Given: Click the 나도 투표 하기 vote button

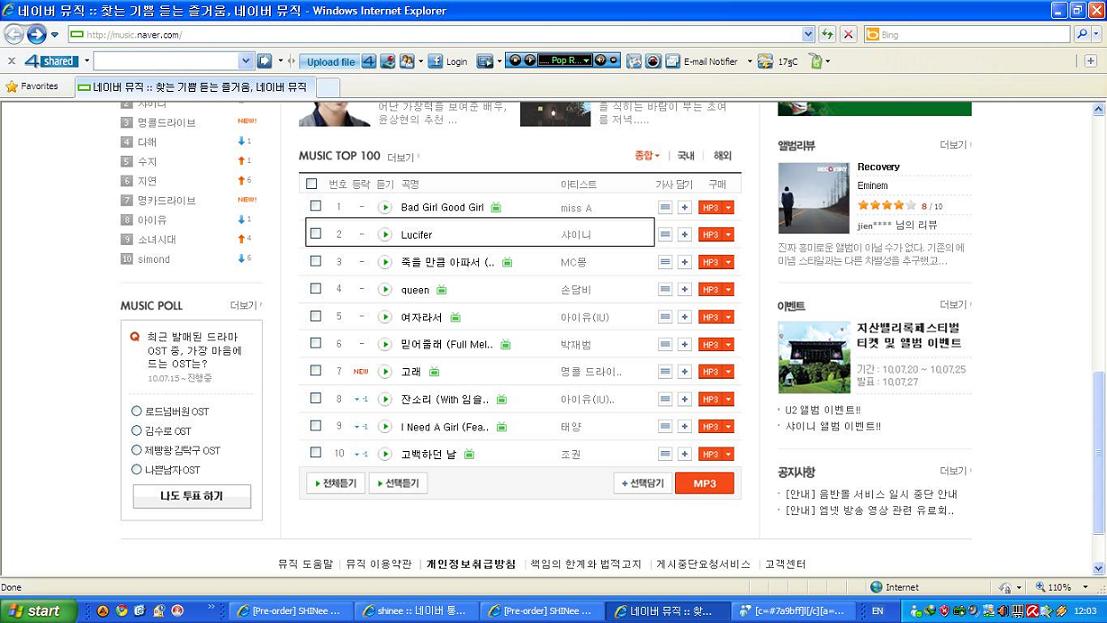Looking at the screenshot, I should (x=191, y=496).
